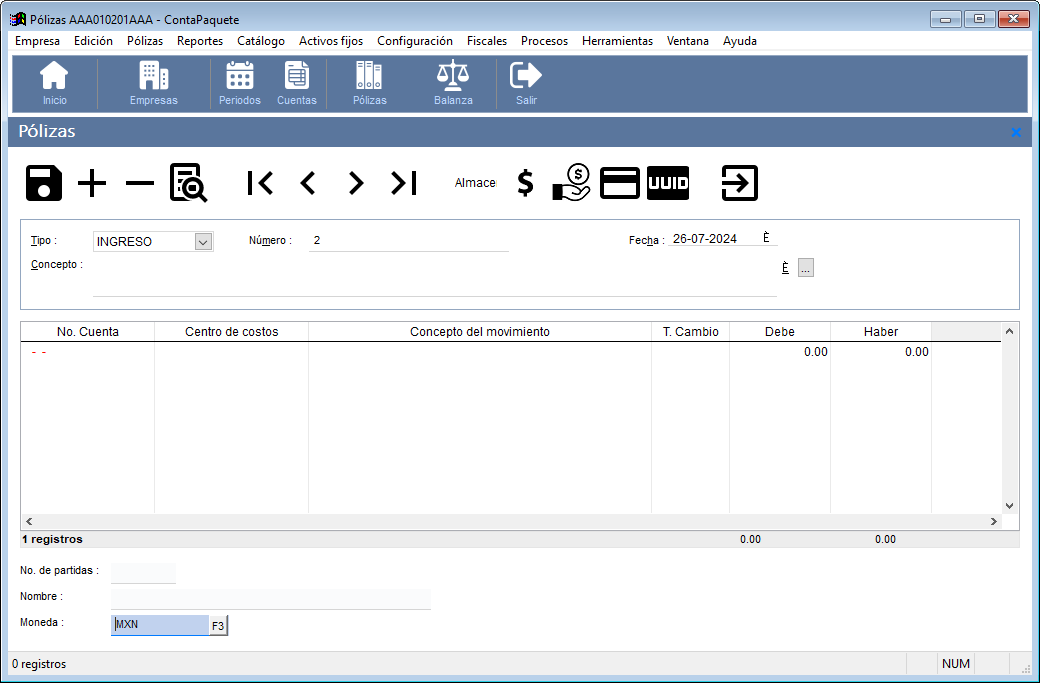The height and width of the screenshot is (683, 1040).
Task: Click the Moneda MXN field
Action: pos(160,625)
